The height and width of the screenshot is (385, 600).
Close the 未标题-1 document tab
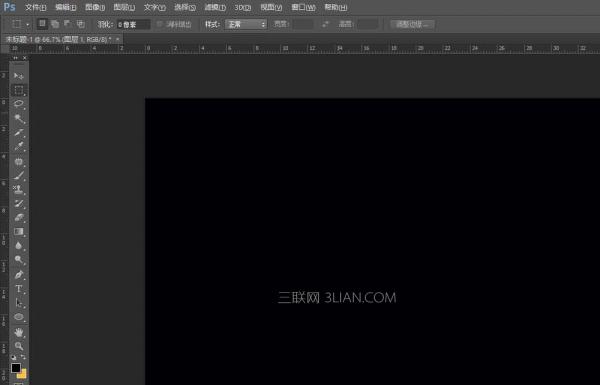[x=117, y=39]
